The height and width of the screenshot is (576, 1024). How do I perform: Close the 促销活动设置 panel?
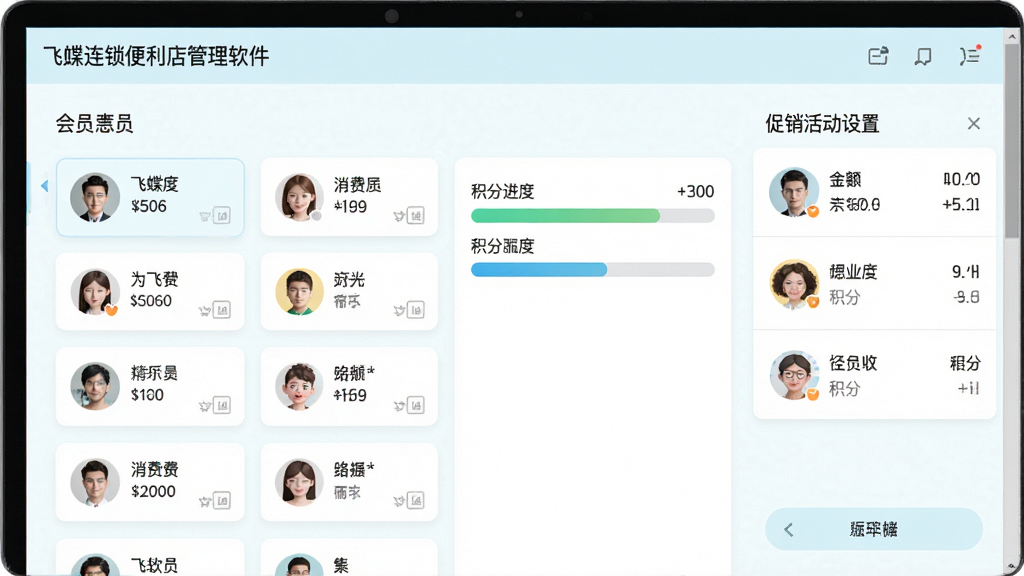tap(974, 123)
